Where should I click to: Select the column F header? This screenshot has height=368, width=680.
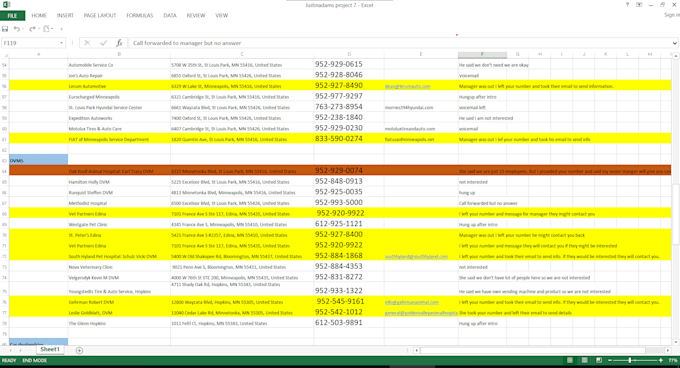click(482, 55)
